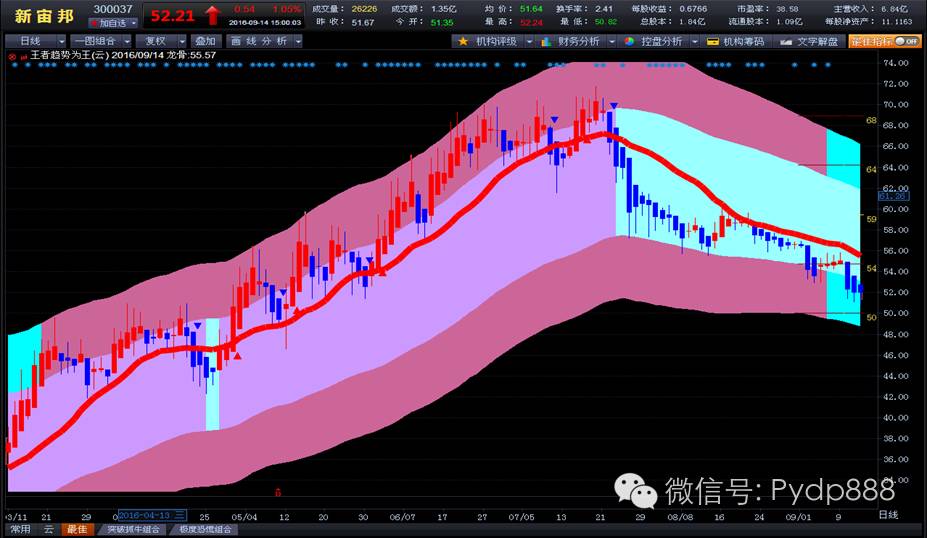
Task: Open the 复权 dropdown arrow
Action: point(181,41)
